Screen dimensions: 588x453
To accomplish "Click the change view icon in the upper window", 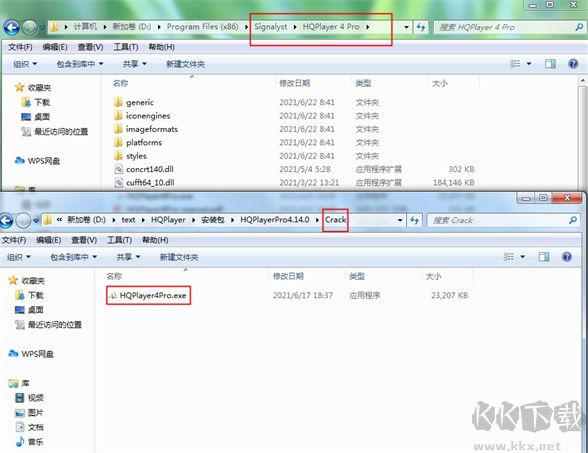I will coord(515,64).
